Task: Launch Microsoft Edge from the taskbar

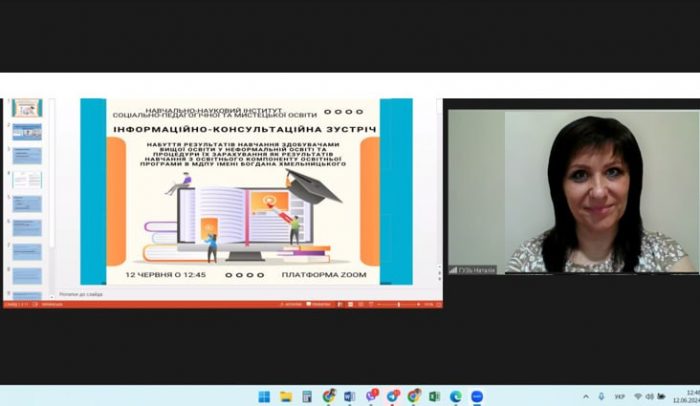Action: pos(456,396)
